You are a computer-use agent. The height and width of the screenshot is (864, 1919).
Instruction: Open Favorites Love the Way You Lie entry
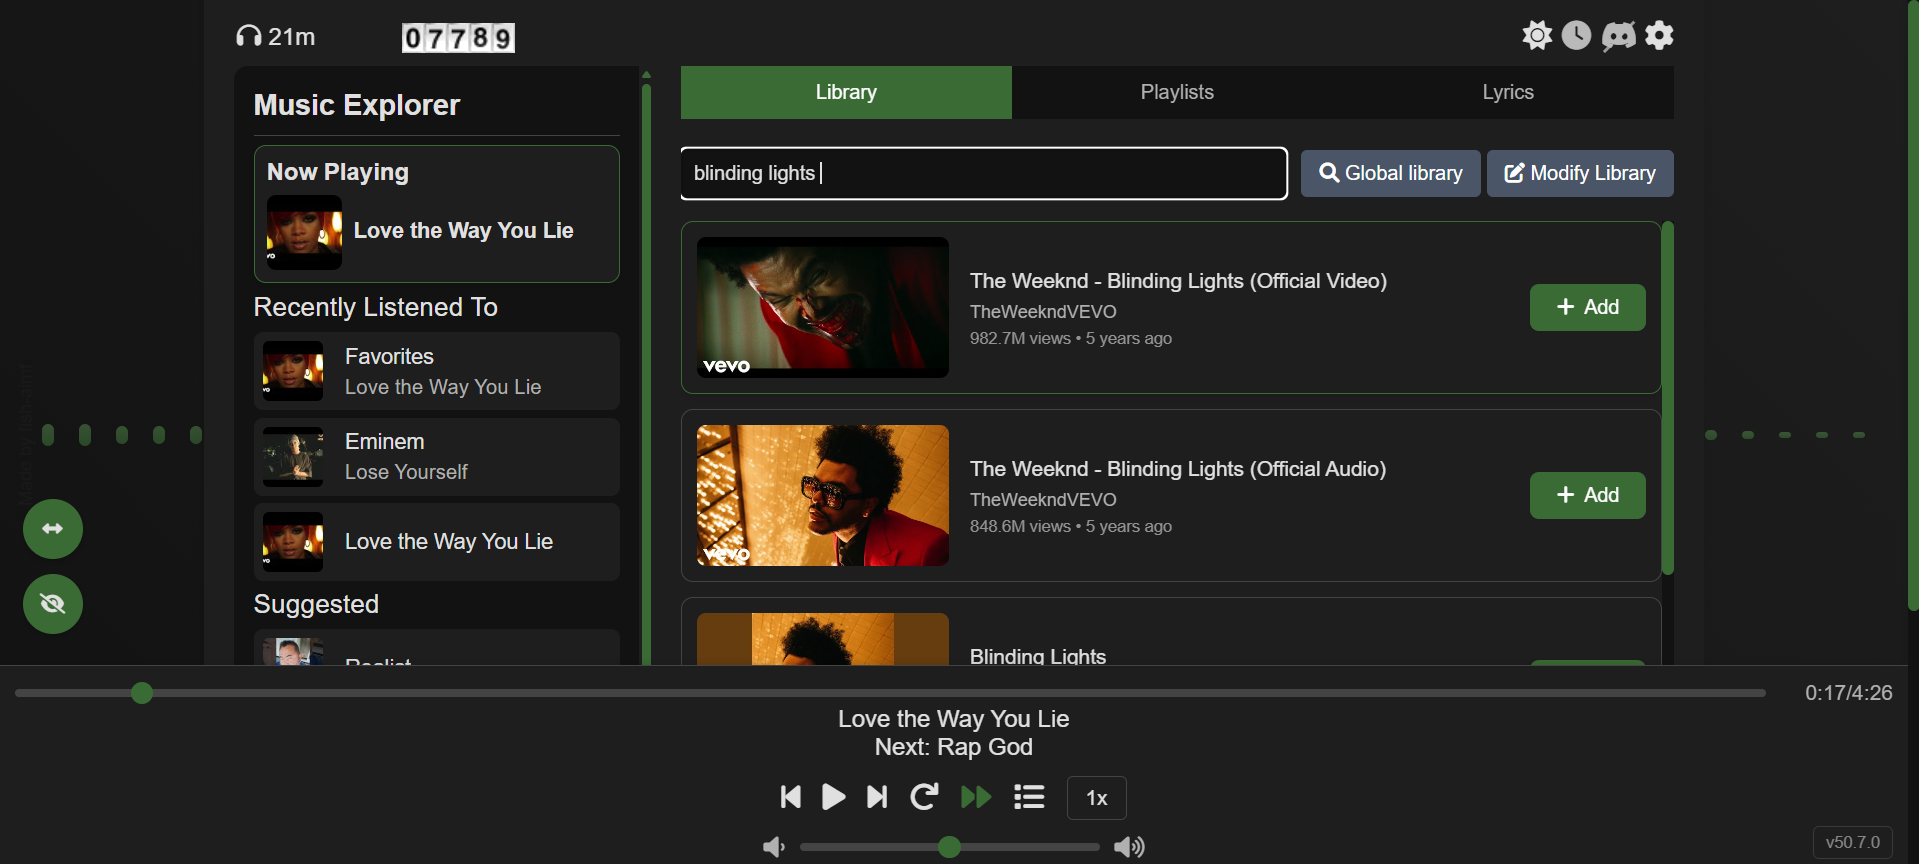pos(437,371)
